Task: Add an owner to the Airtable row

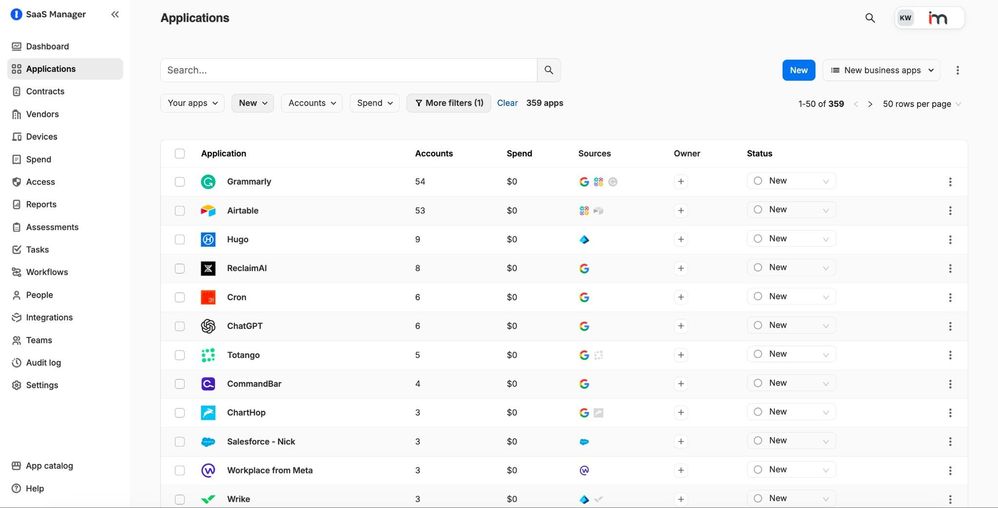Action: click(681, 211)
